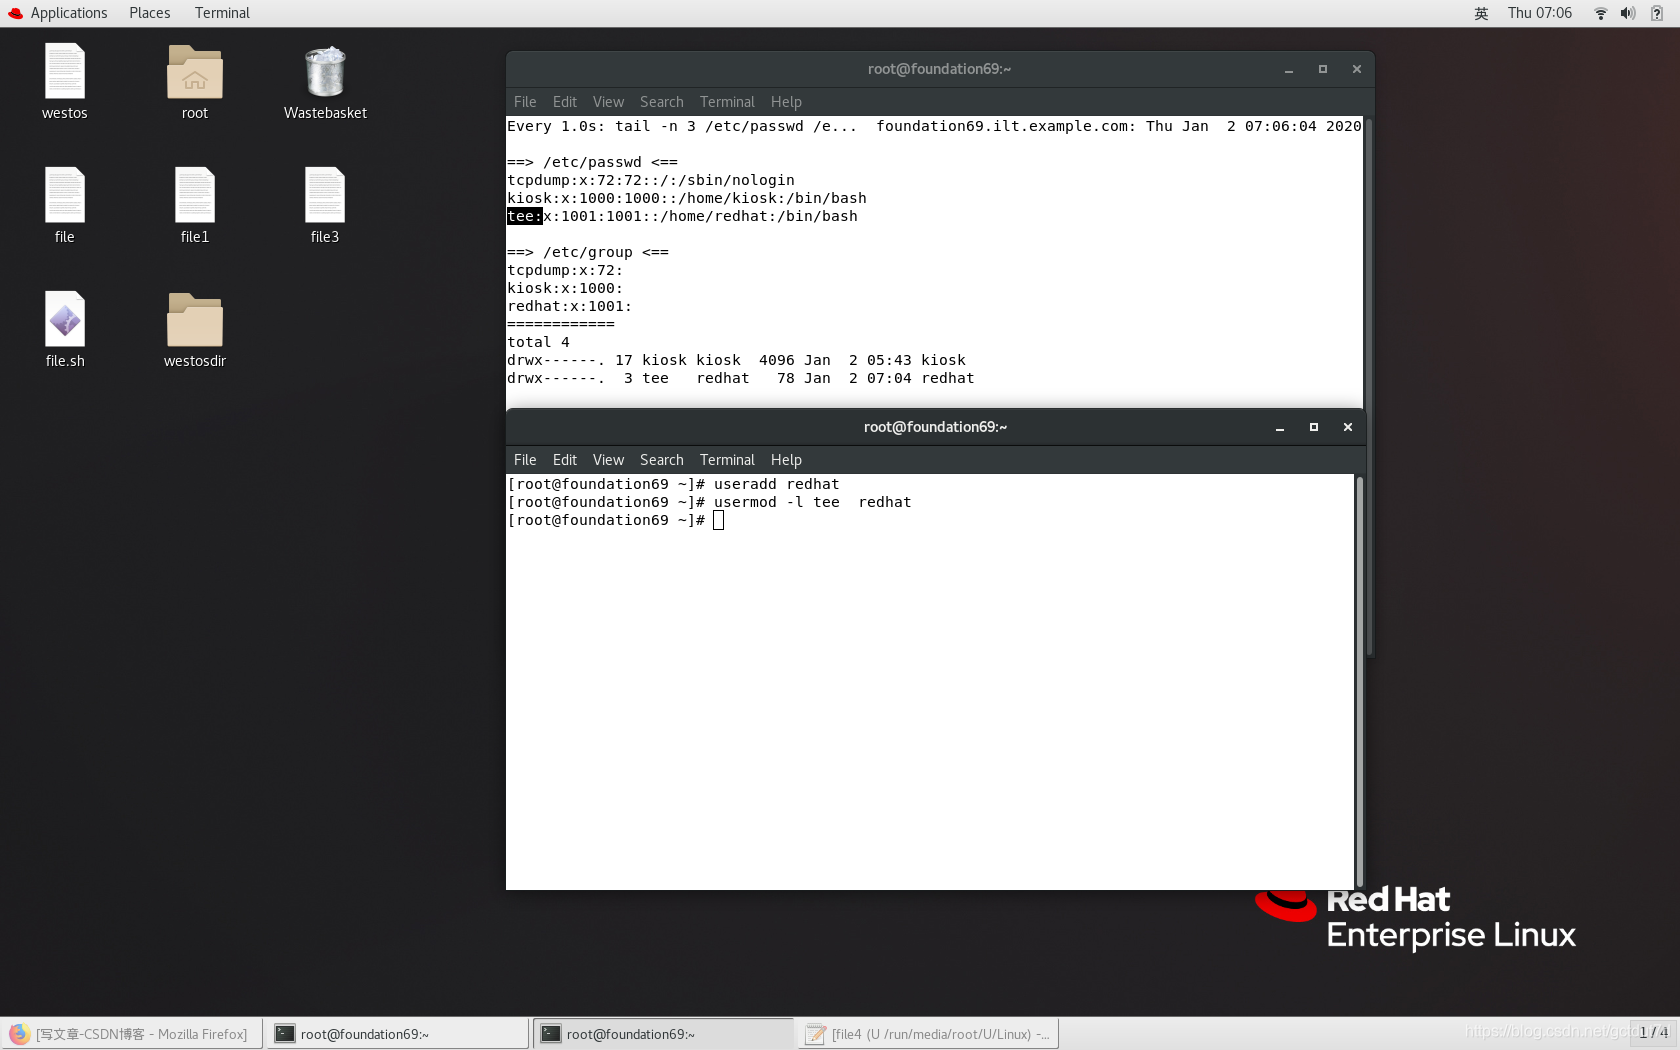Open Search menu in the front terminal window

[662, 460]
